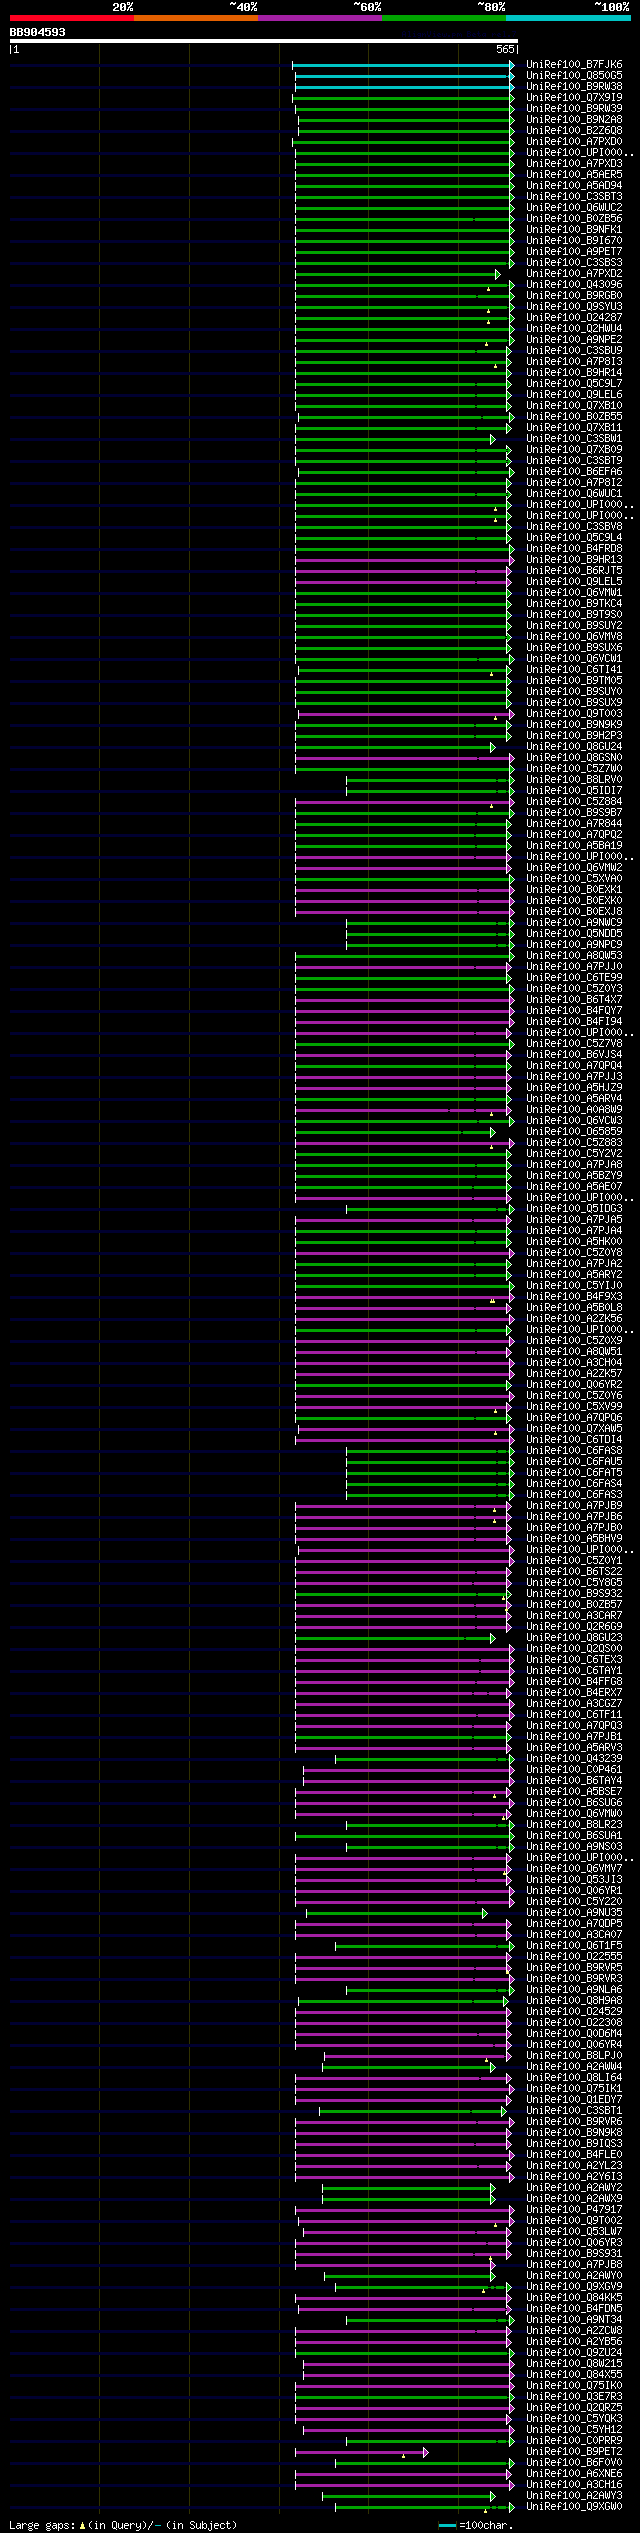Screen dimensions: 640x2533
Task: Click label UniRef100_Q8GU24
Action: click(x=574, y=747)
